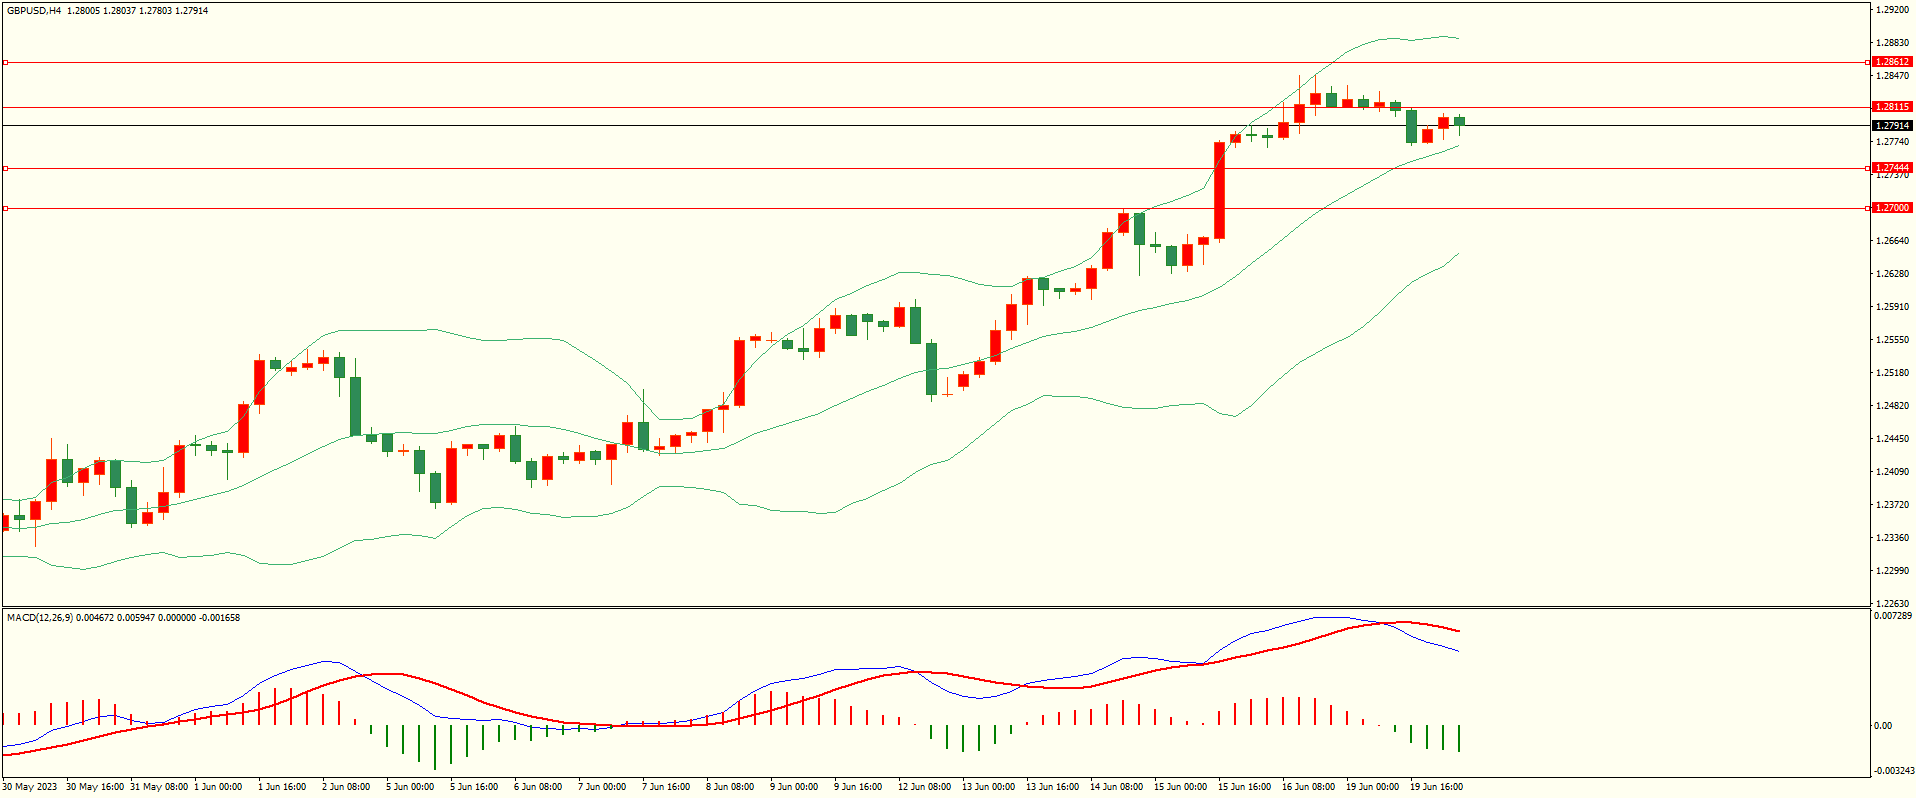Click the 1.24450 price scale value
Viewport: 1916px width, 798px height.
(x=1893, y=439)
